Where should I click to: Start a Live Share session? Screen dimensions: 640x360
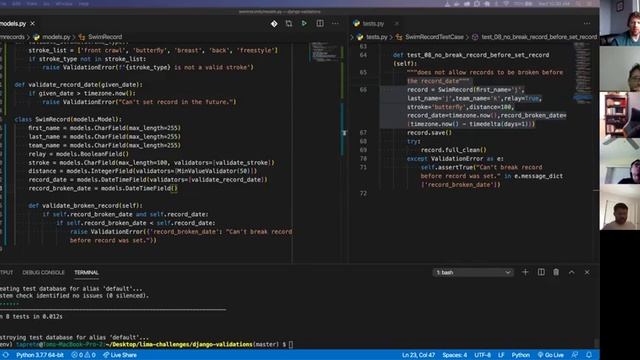pyautogui.click(x=120, y=355)
